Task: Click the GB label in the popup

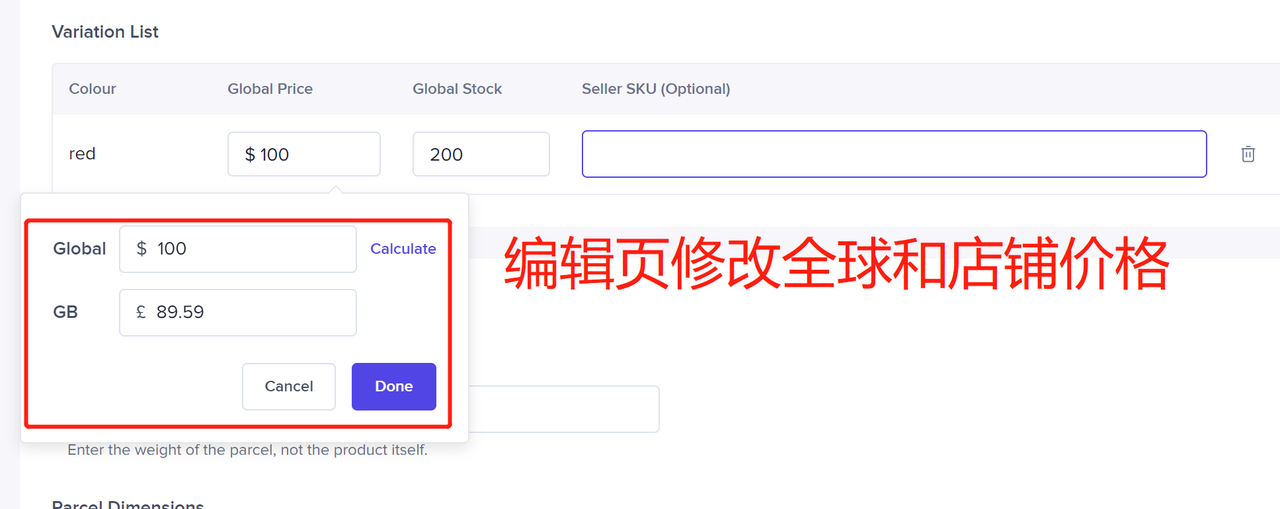Action: 65,312
